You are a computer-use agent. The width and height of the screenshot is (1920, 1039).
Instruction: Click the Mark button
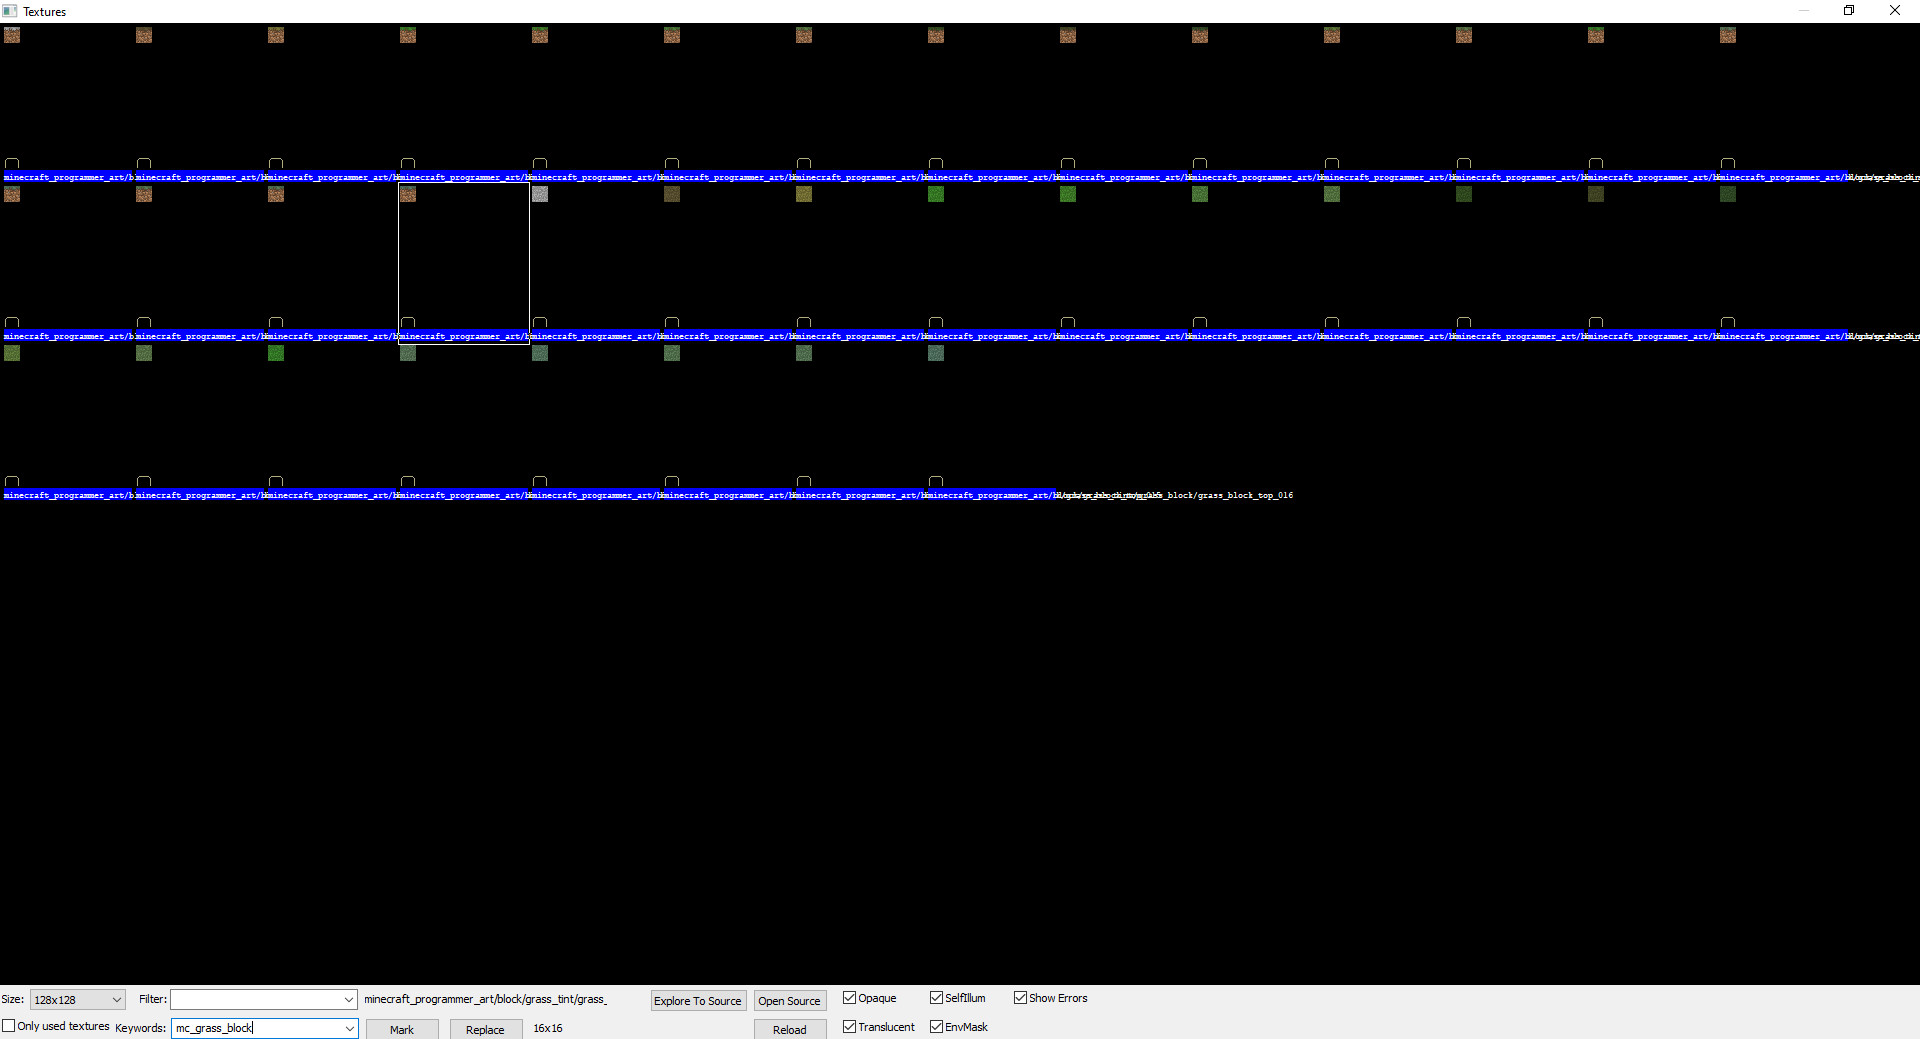[402, 1029]
